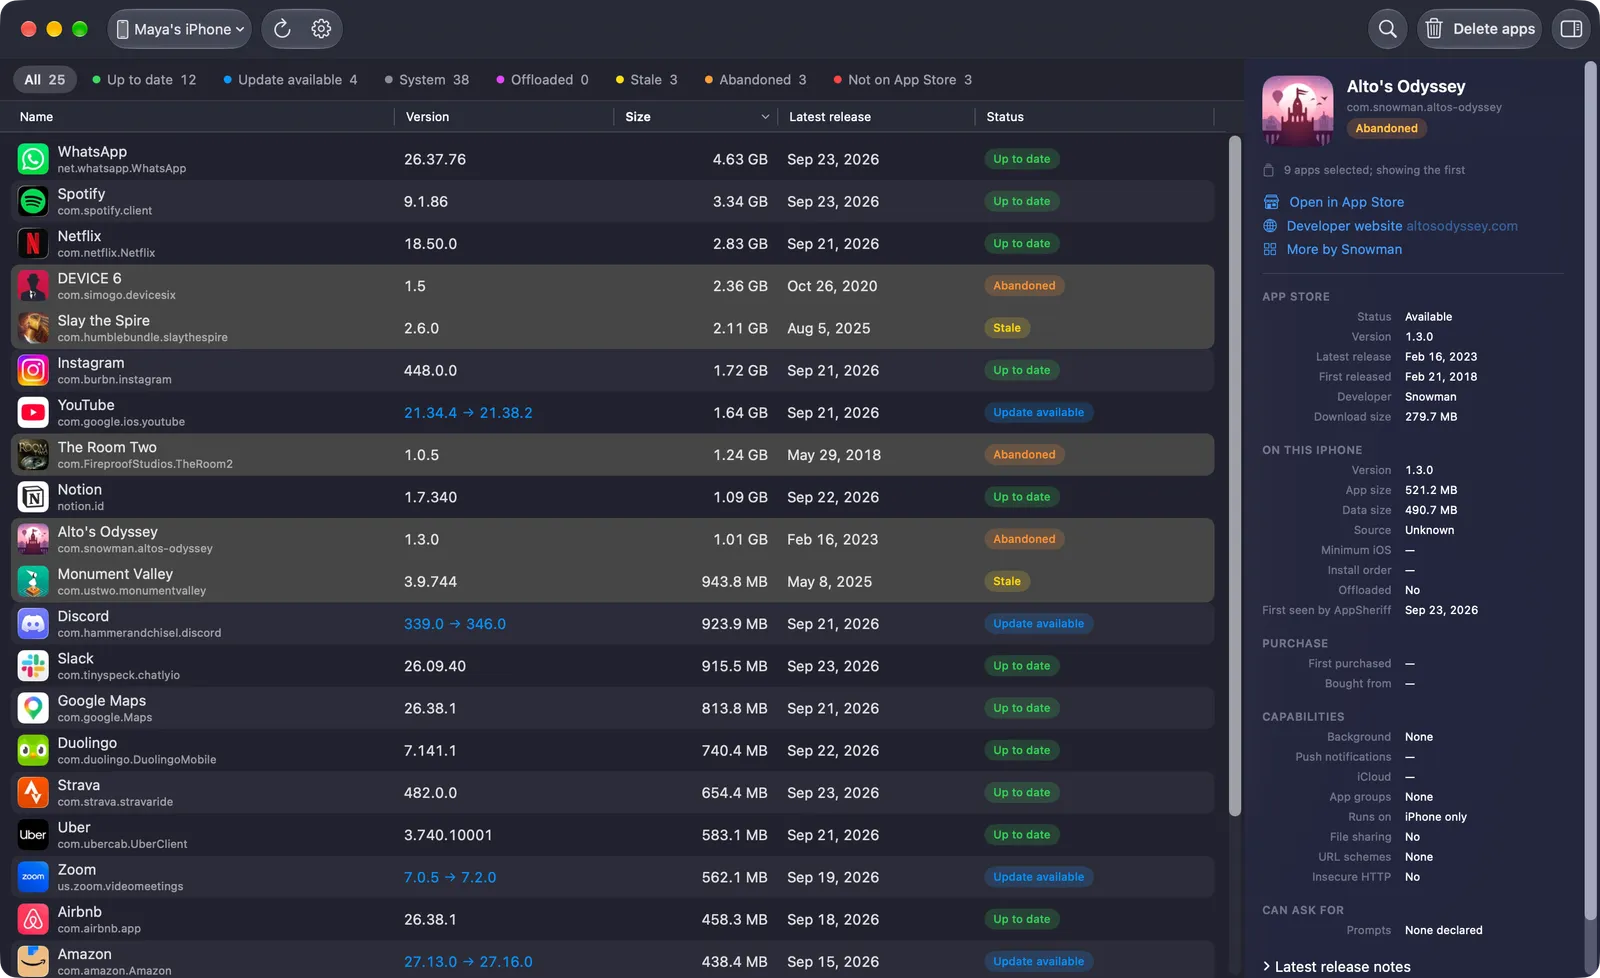Click The Room Two app icon

pos(33,455)
